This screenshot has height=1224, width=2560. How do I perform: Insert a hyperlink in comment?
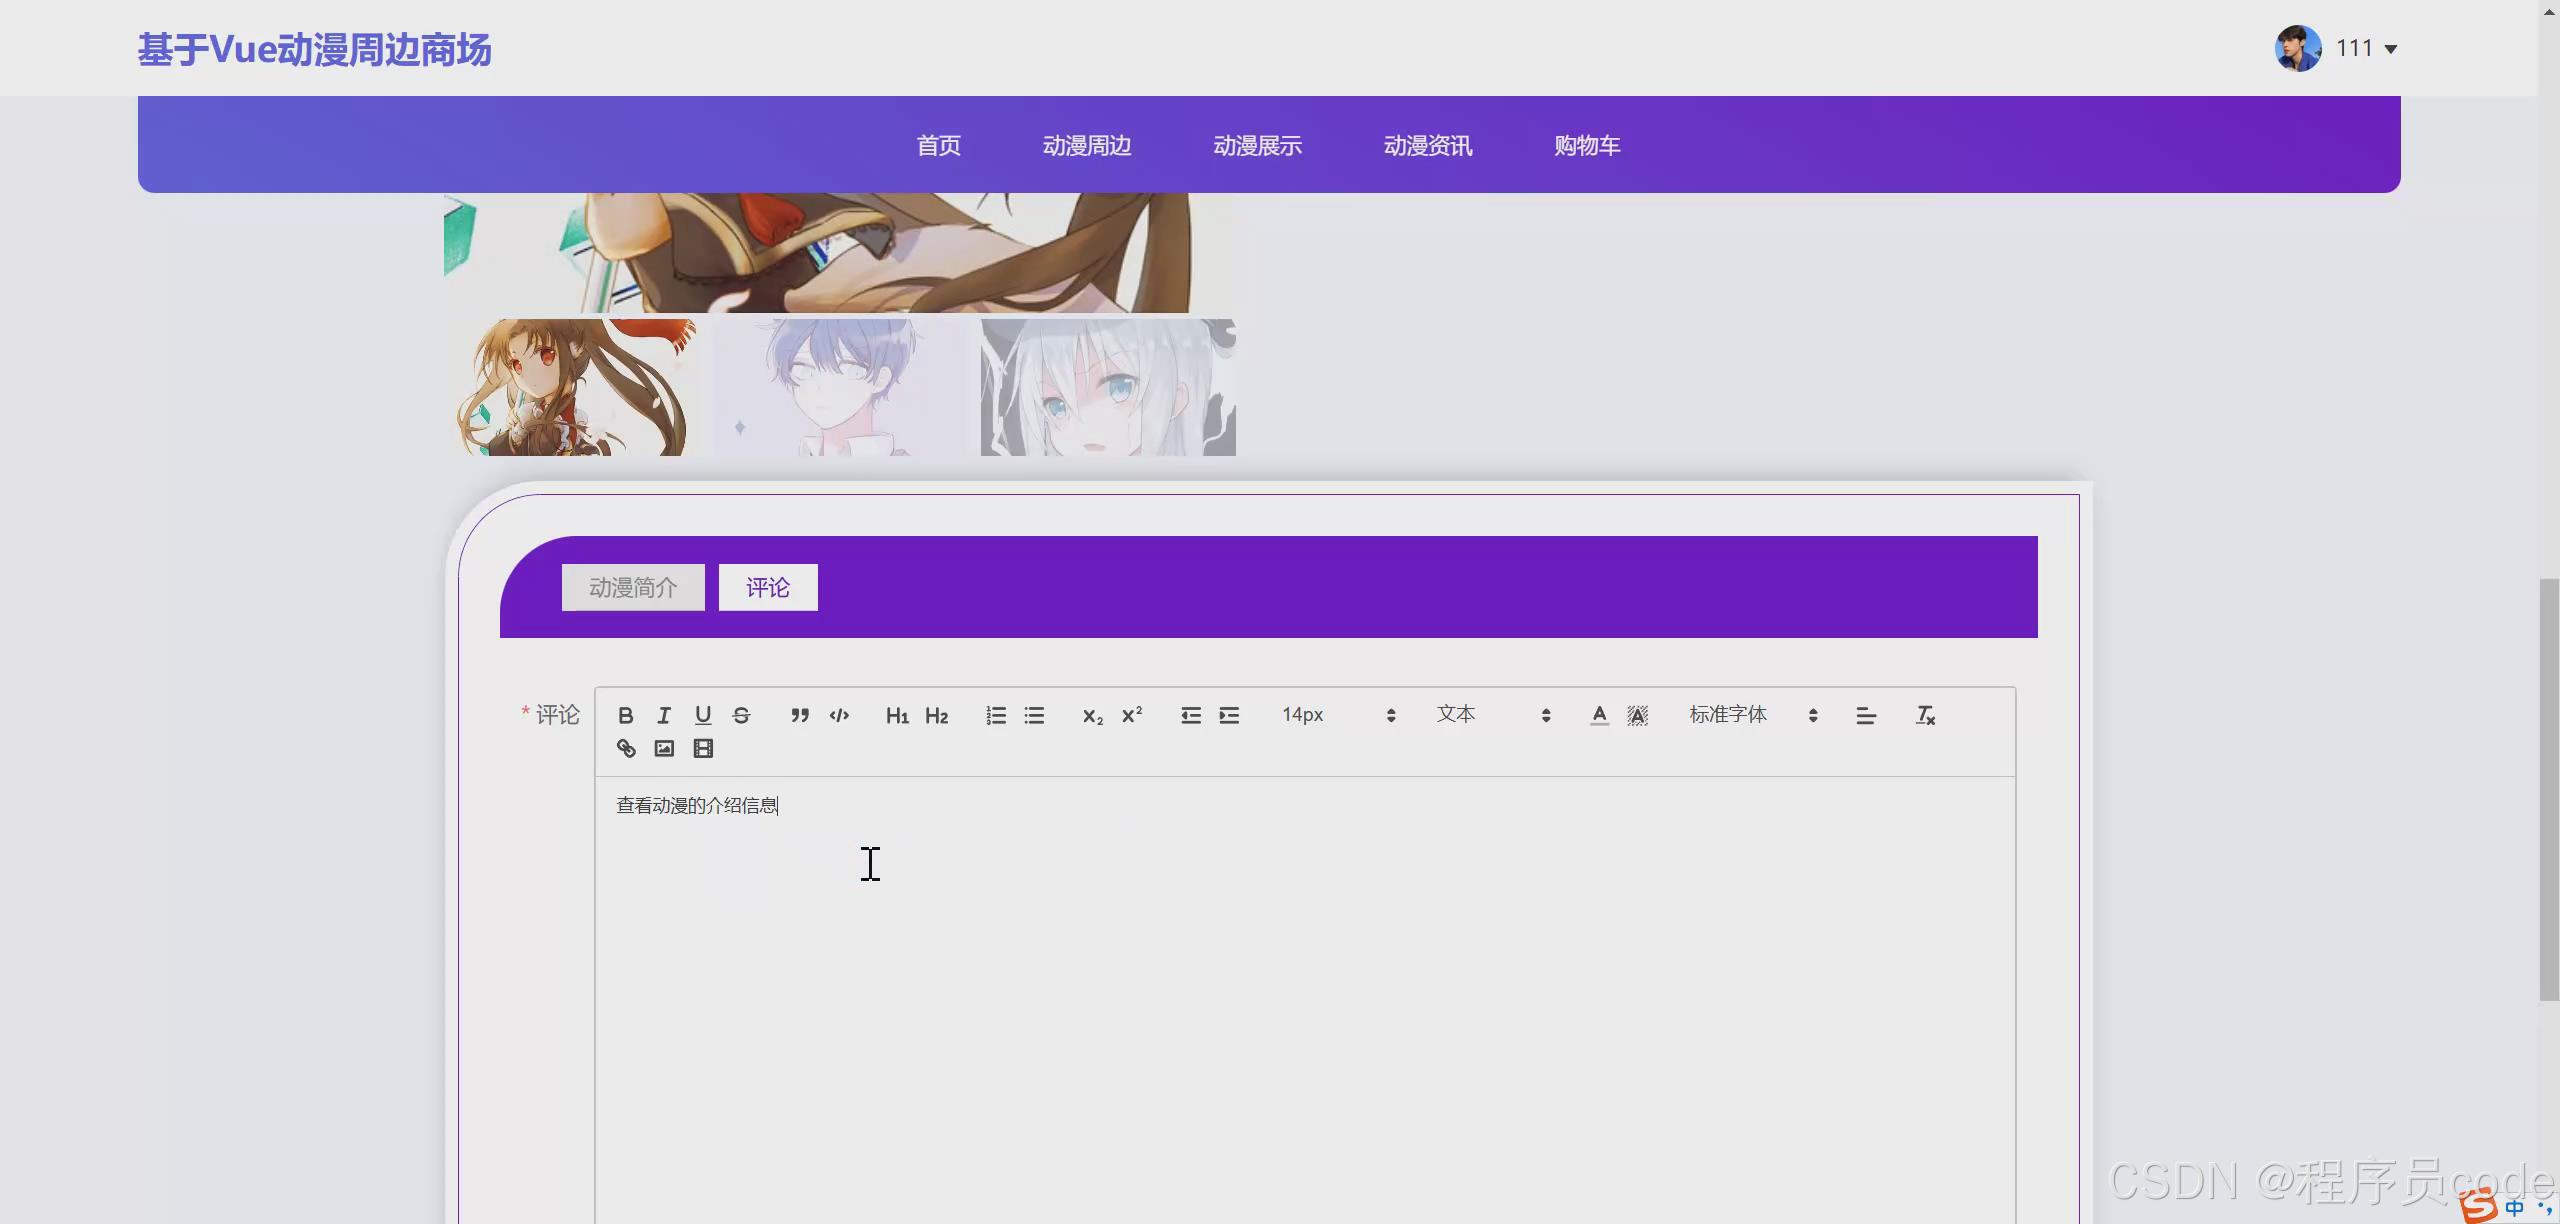click(x=626, y=748)
